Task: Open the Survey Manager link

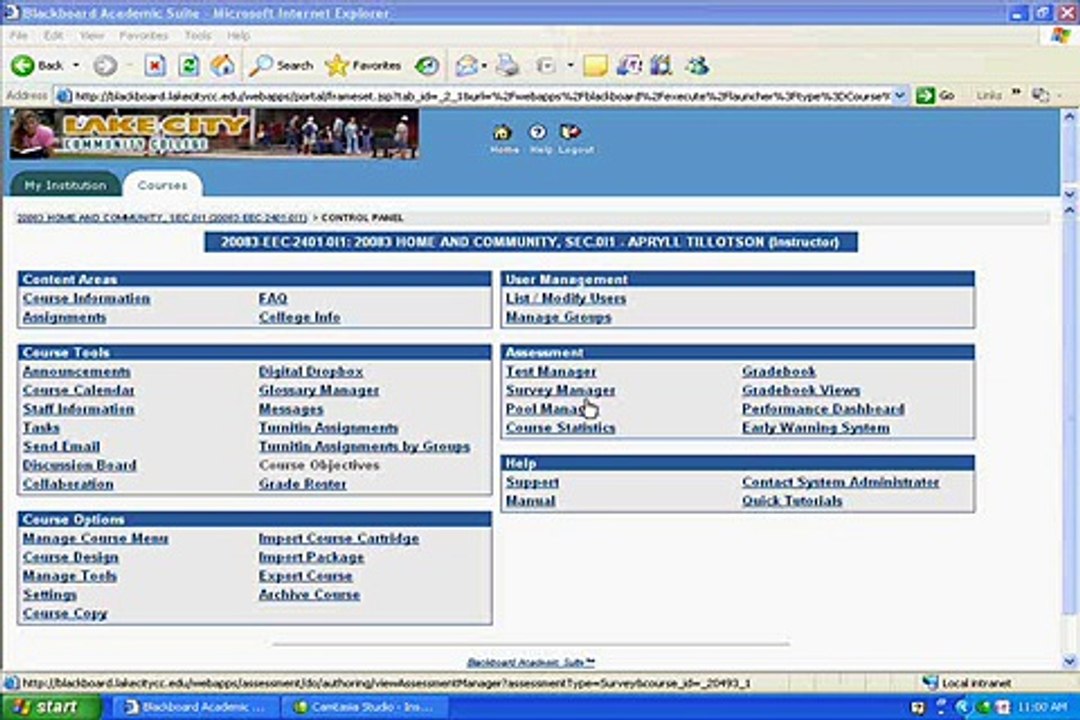Action: click(561, 390)
